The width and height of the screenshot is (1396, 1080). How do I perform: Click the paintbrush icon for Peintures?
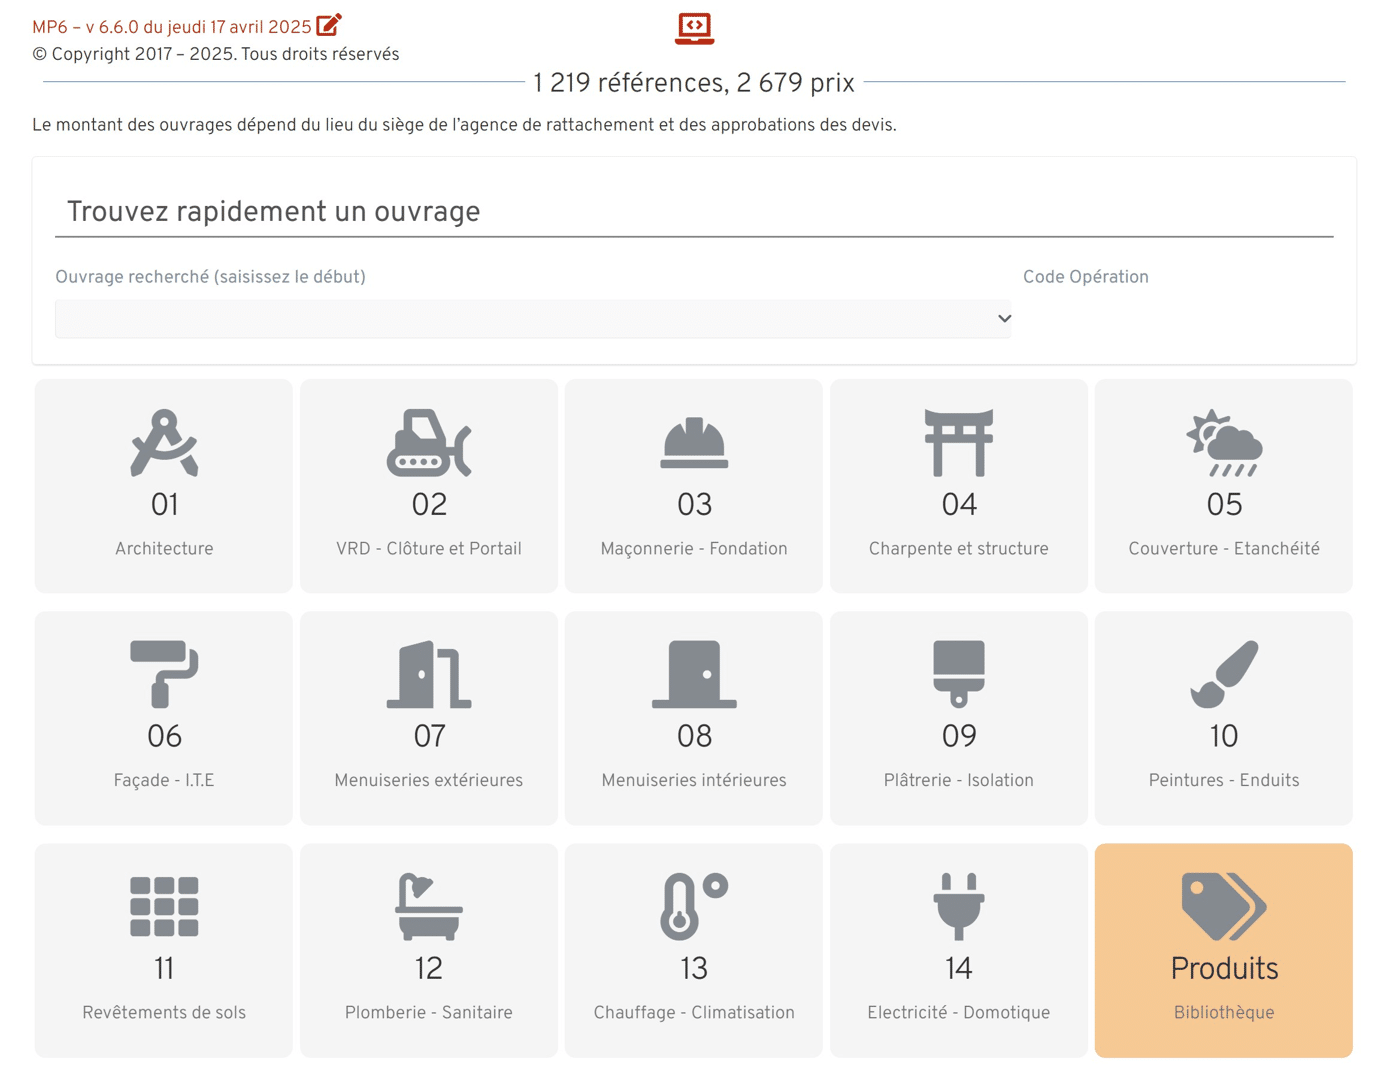pyautogui.click(x=1223, y=674)
